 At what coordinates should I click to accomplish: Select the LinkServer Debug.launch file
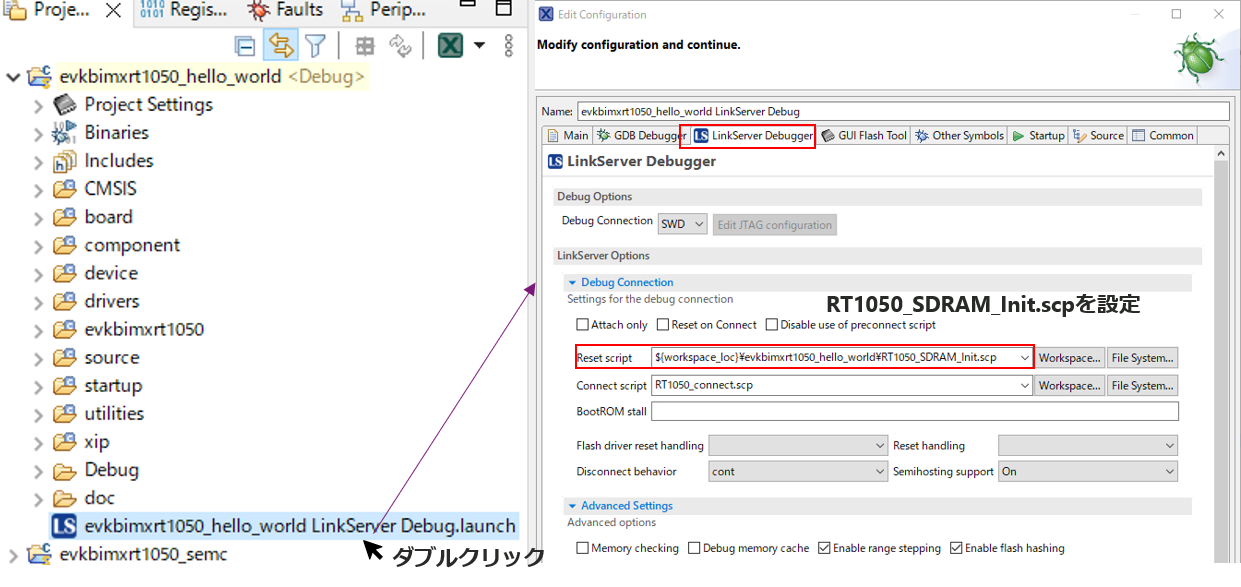(x=285, y=526)
